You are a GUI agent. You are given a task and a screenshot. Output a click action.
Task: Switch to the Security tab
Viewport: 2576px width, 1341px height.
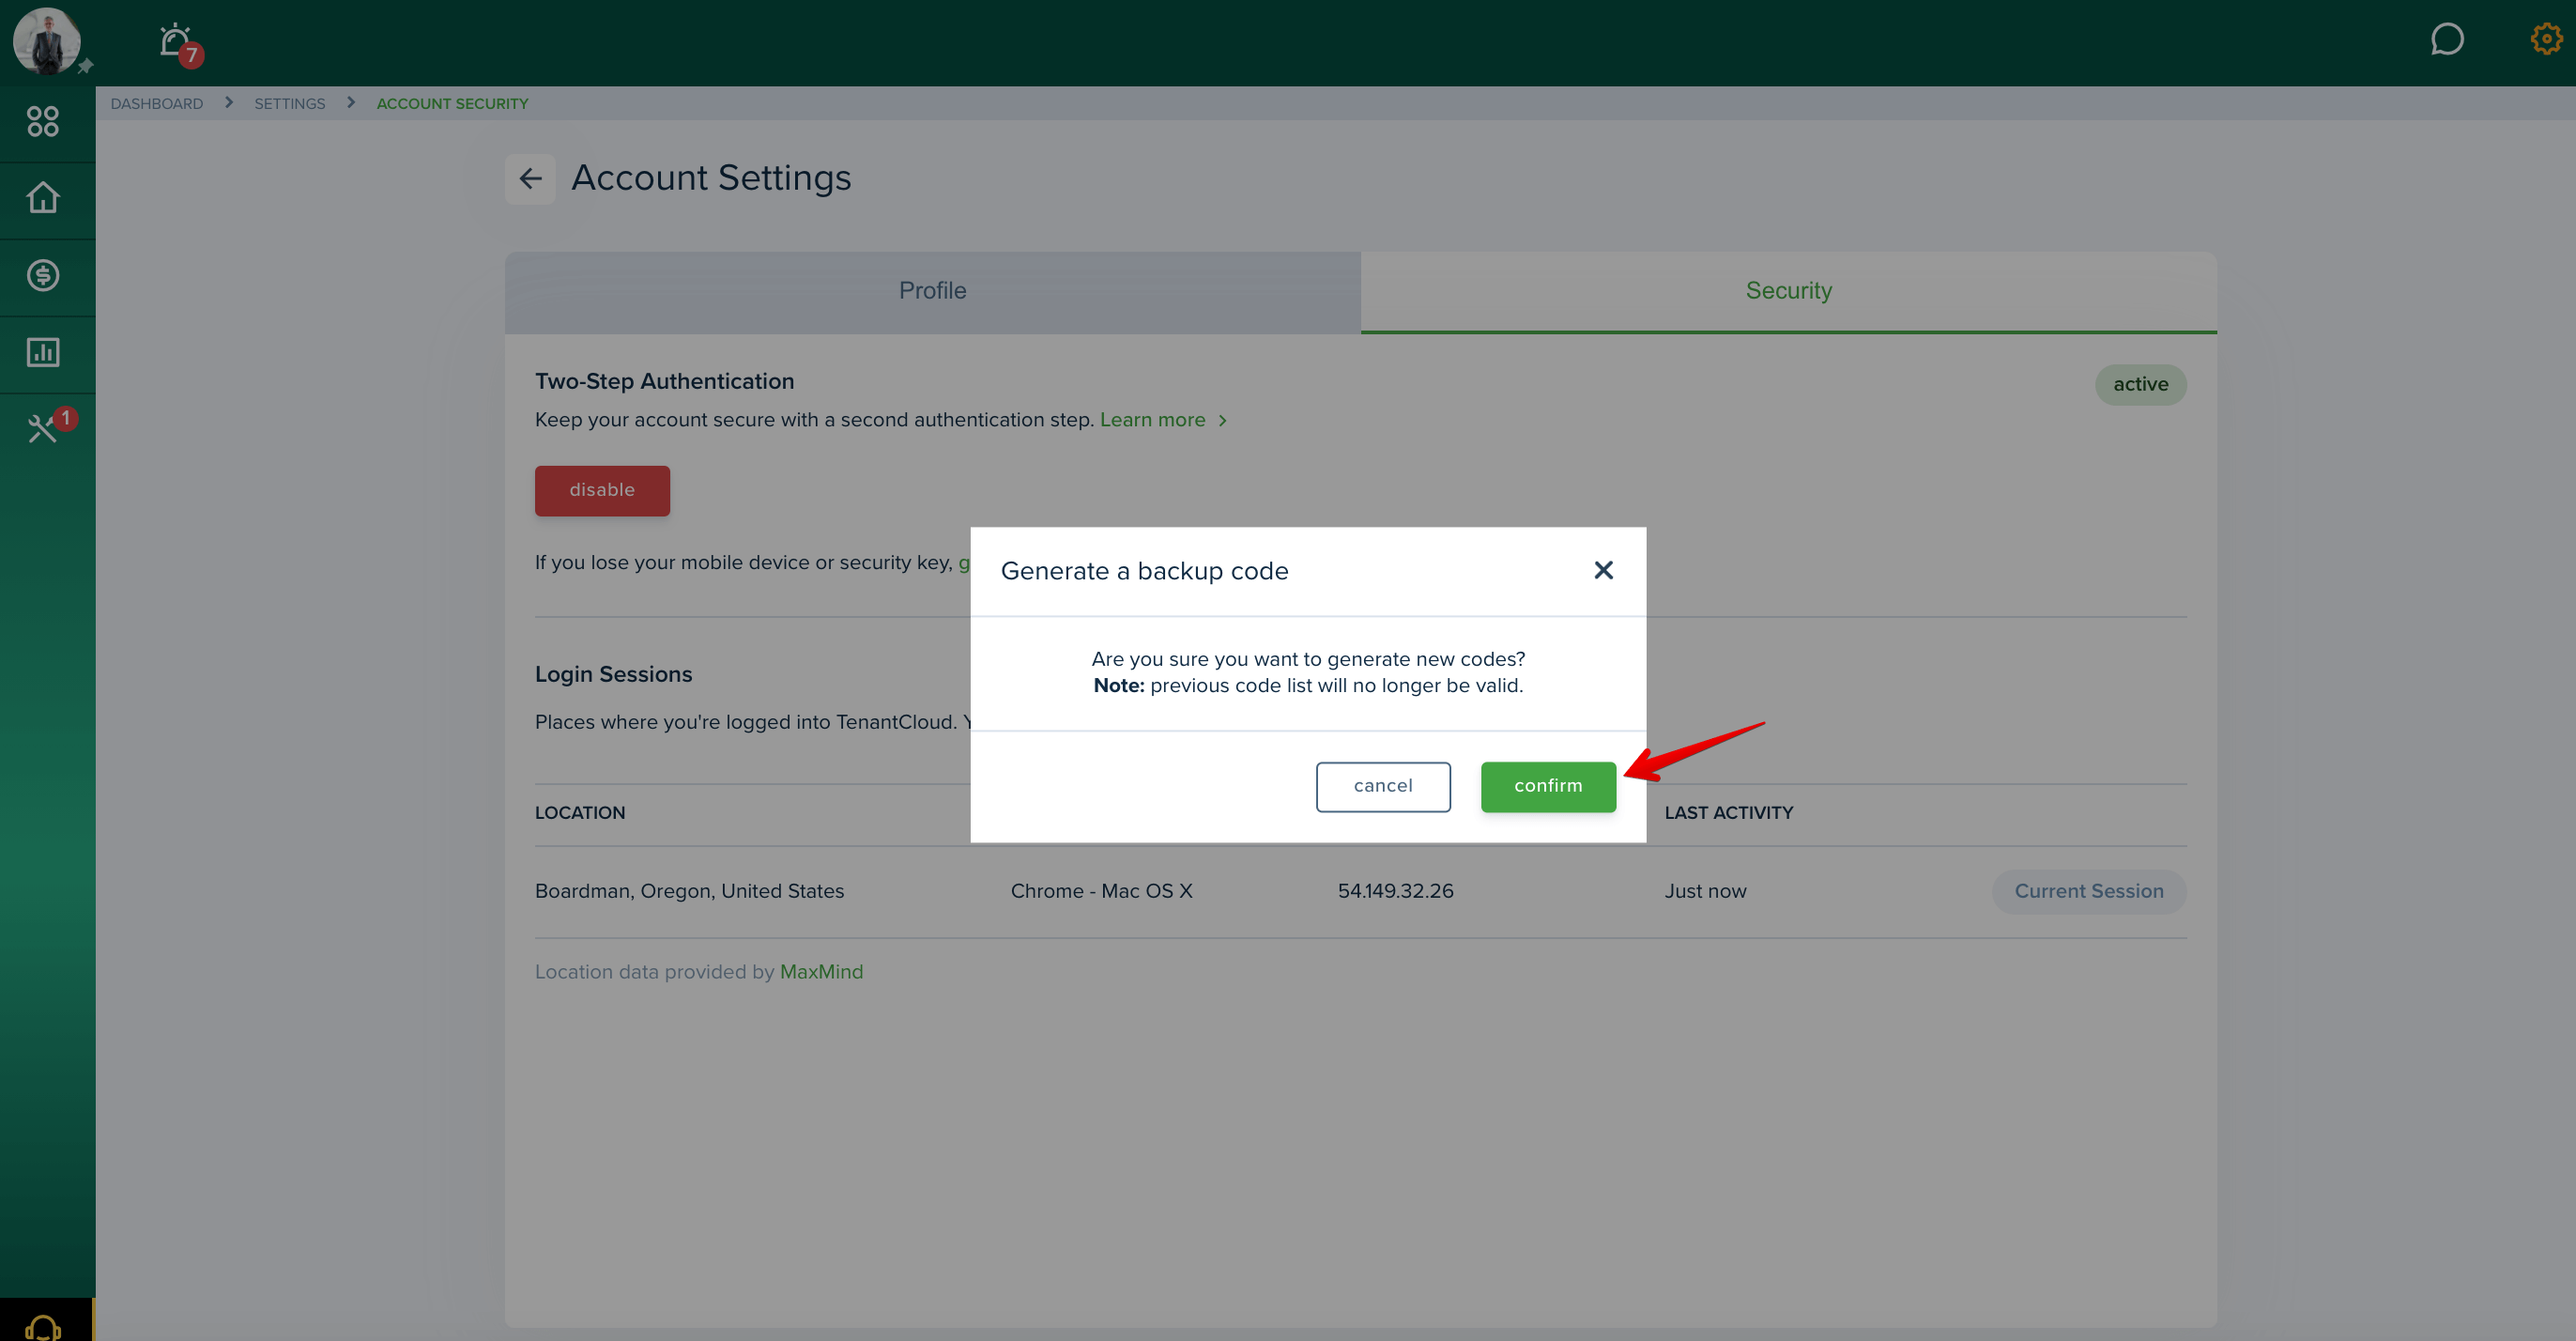1788,291
